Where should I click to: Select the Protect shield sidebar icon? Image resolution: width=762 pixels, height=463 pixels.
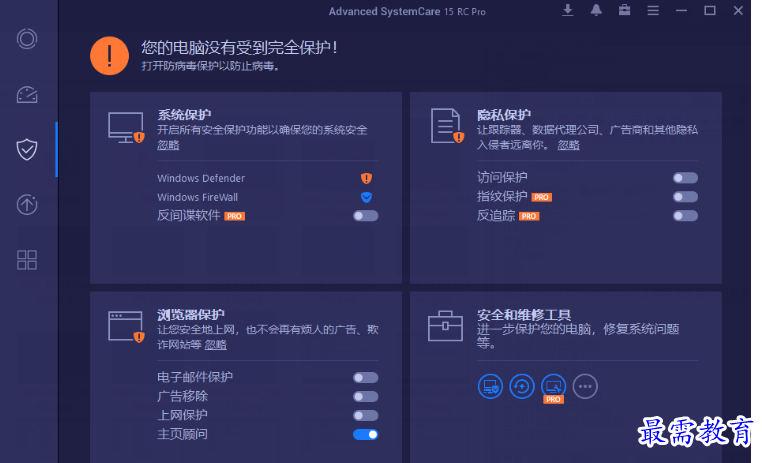pos(27,149)
